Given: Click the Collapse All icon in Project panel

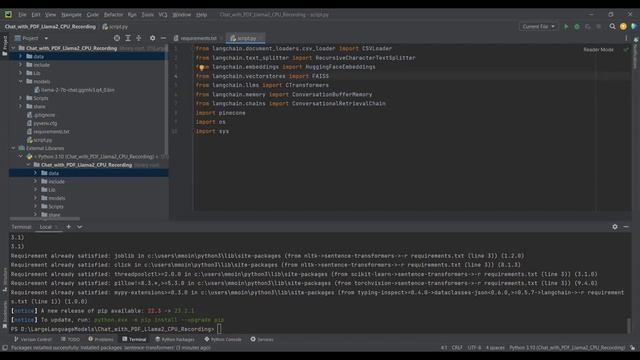Looking at the screenshot, I should coord(139,38).
